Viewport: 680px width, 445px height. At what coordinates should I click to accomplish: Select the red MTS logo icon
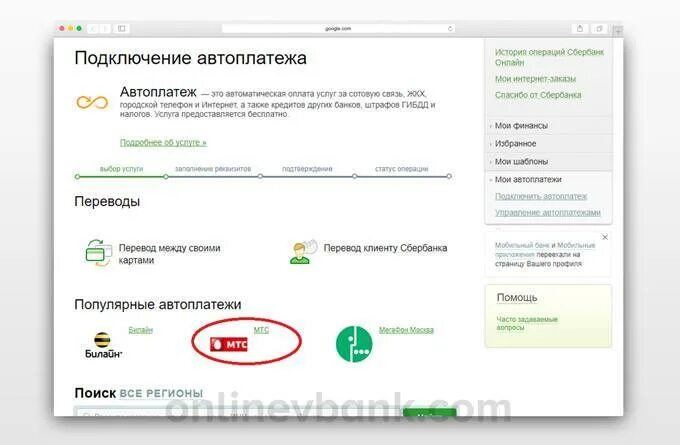pos(229,344)
